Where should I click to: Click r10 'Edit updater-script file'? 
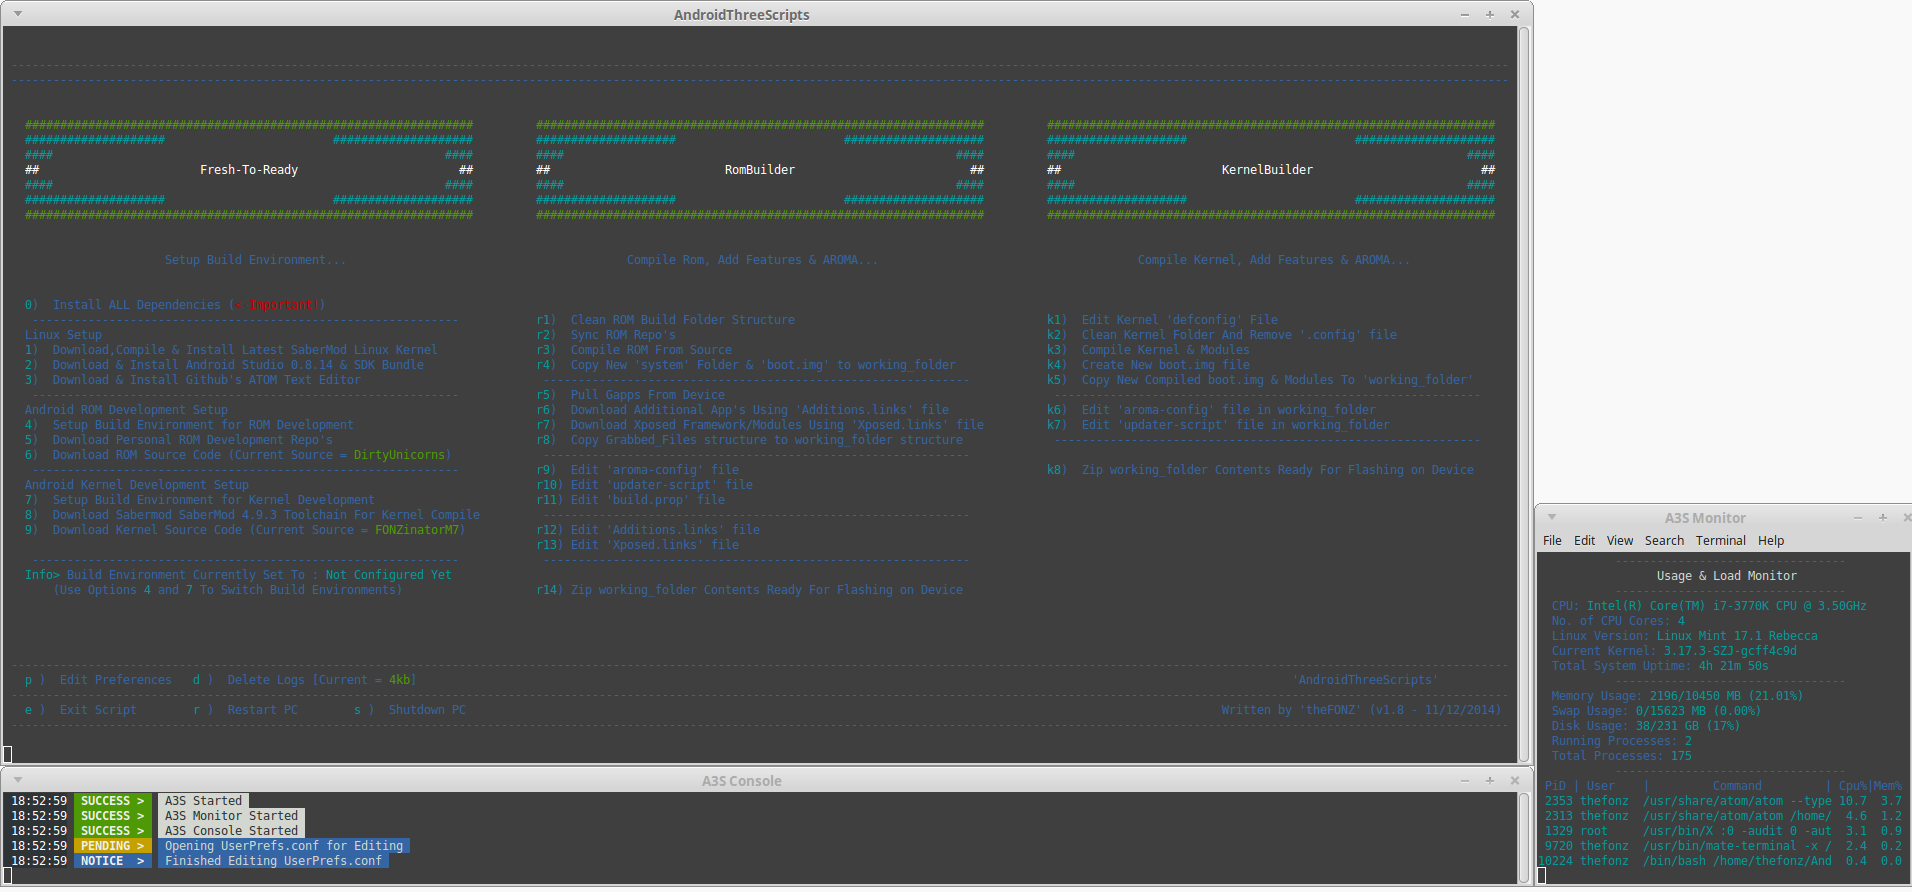coord(645,485)
